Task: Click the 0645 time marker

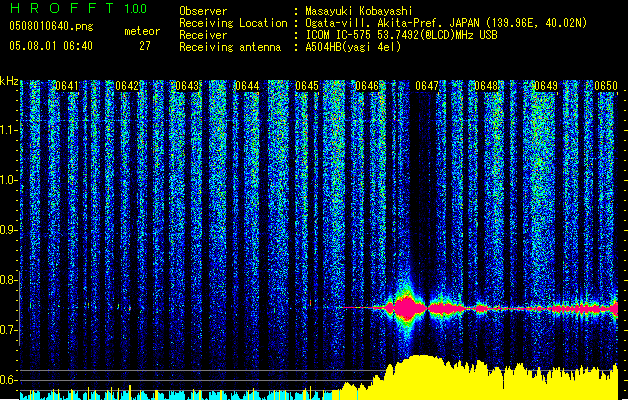Action: tap(307, 86)
